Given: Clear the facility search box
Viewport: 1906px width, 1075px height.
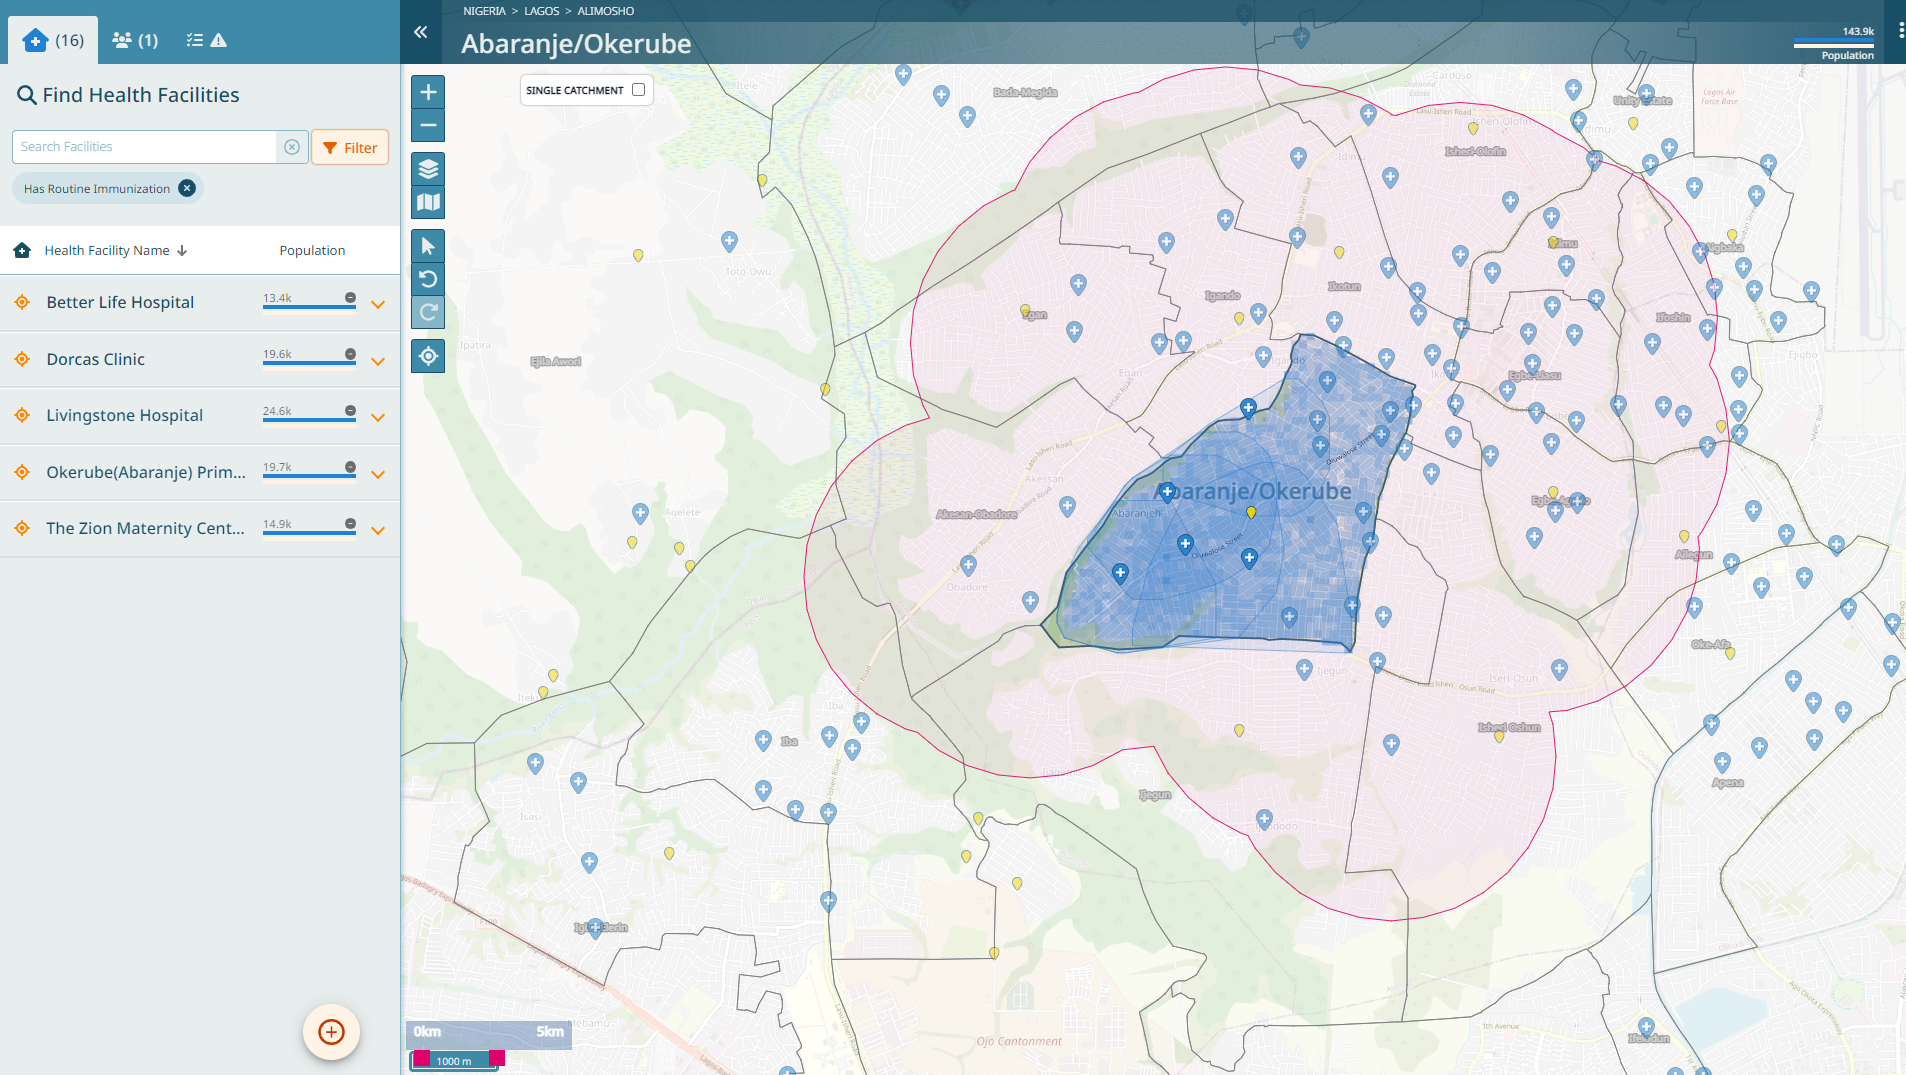Looking at the screenshot, I should point(292,147).
